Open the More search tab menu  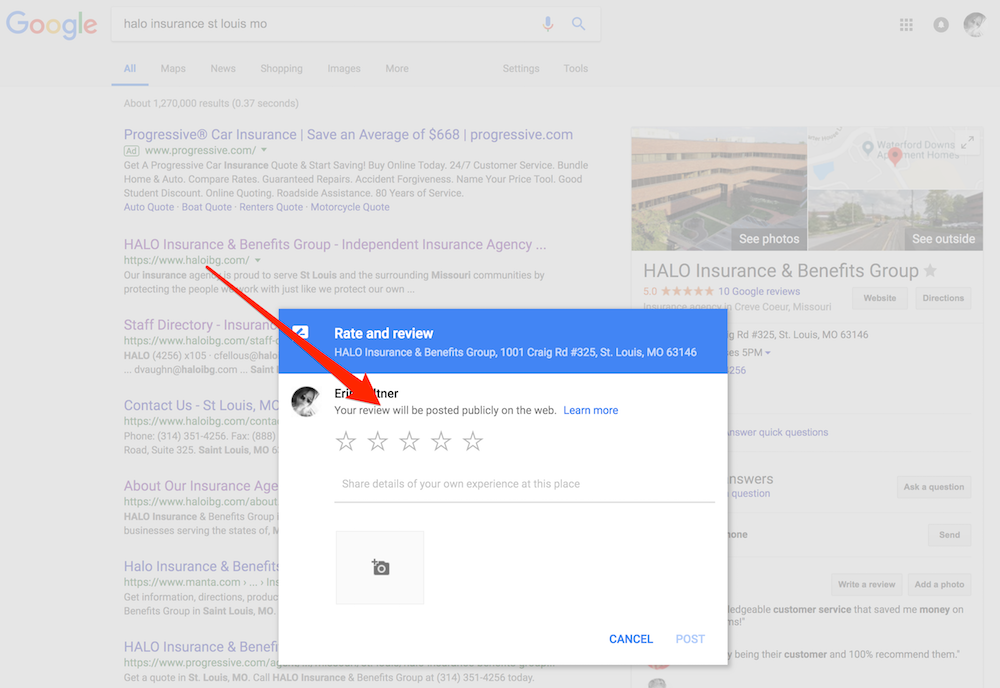pos(397,69)
